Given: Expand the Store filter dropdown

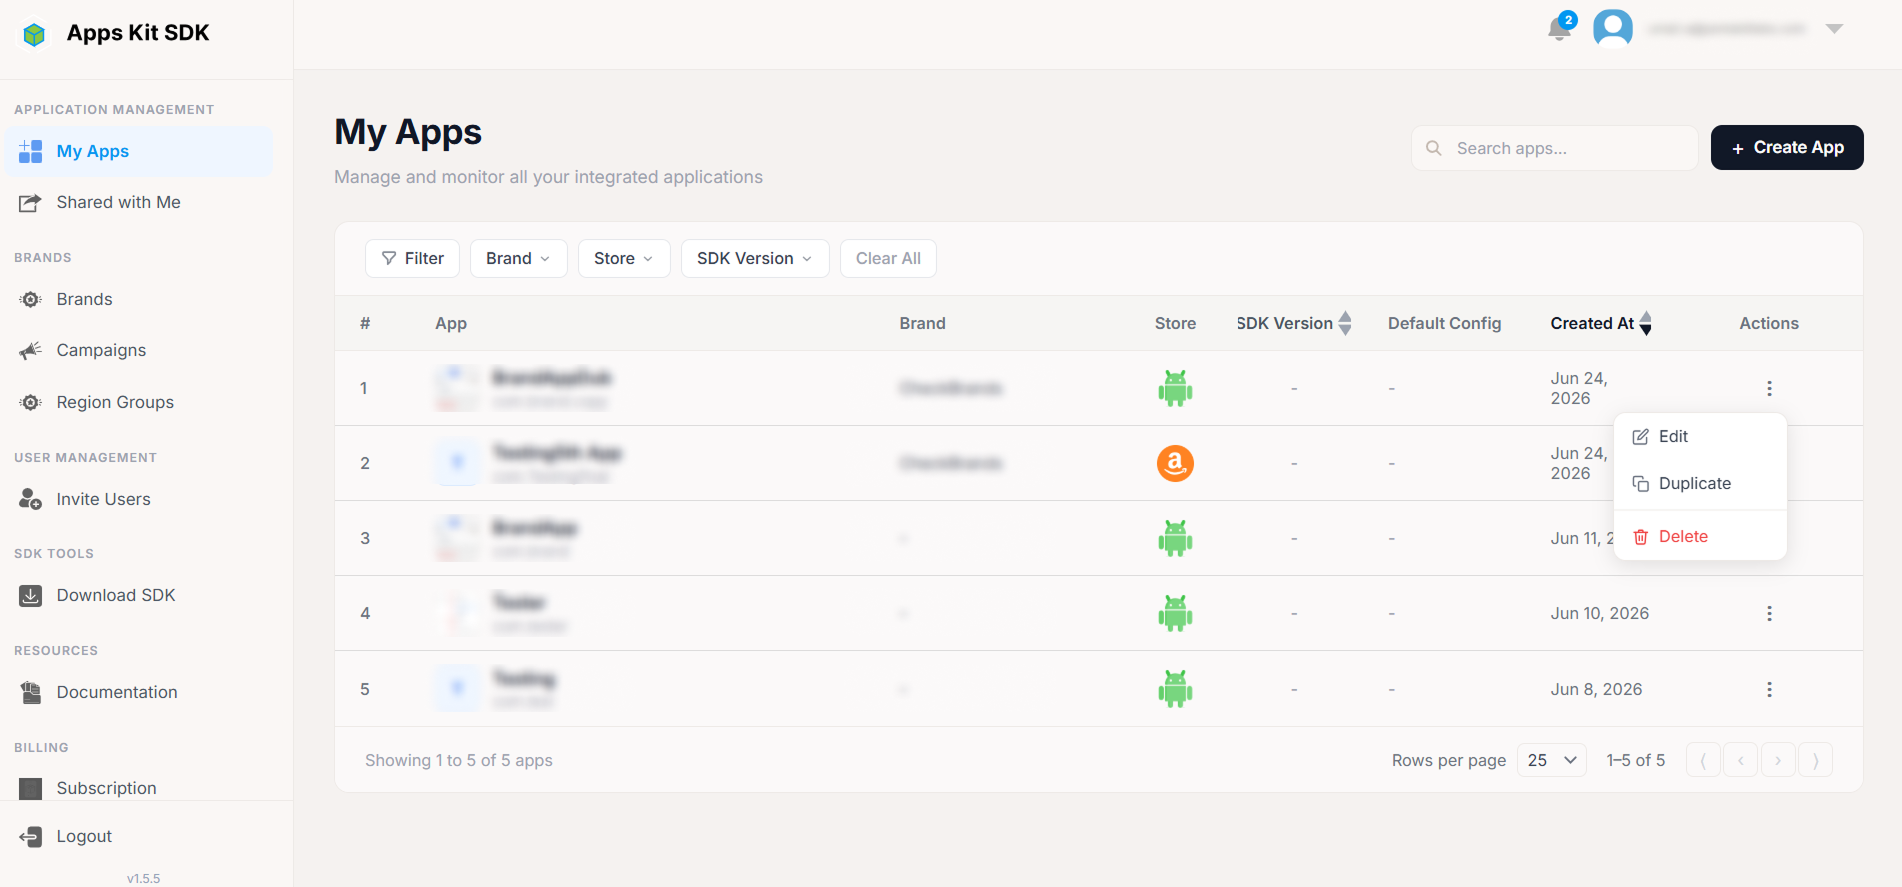Looking at the screenshot, I should click(x=624, y=258).
